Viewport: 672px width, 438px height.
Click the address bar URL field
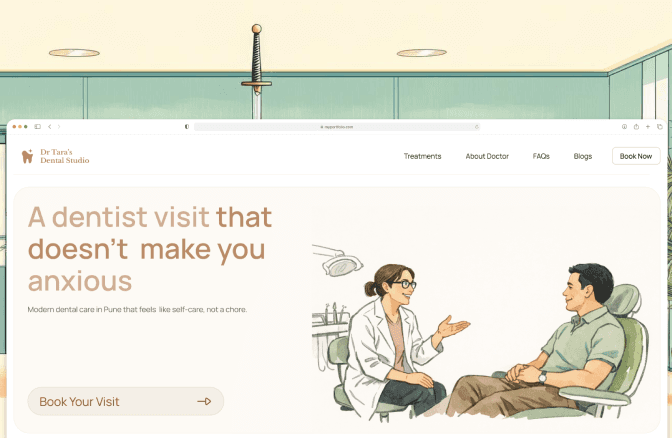point(337,127)
